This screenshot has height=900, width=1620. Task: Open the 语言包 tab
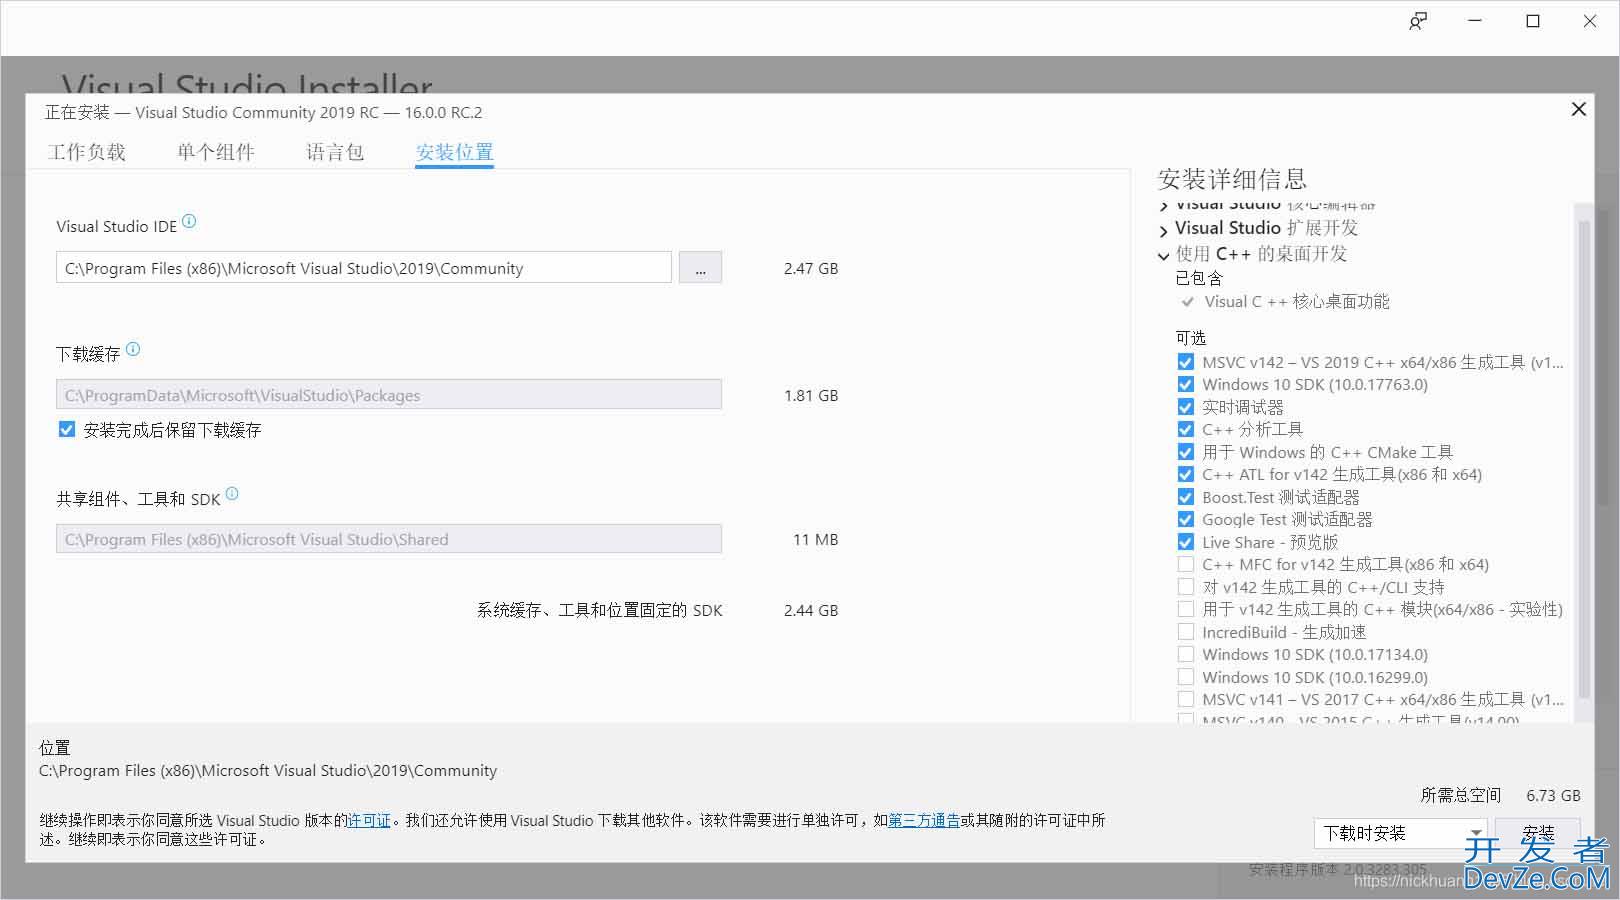[335, 152]
